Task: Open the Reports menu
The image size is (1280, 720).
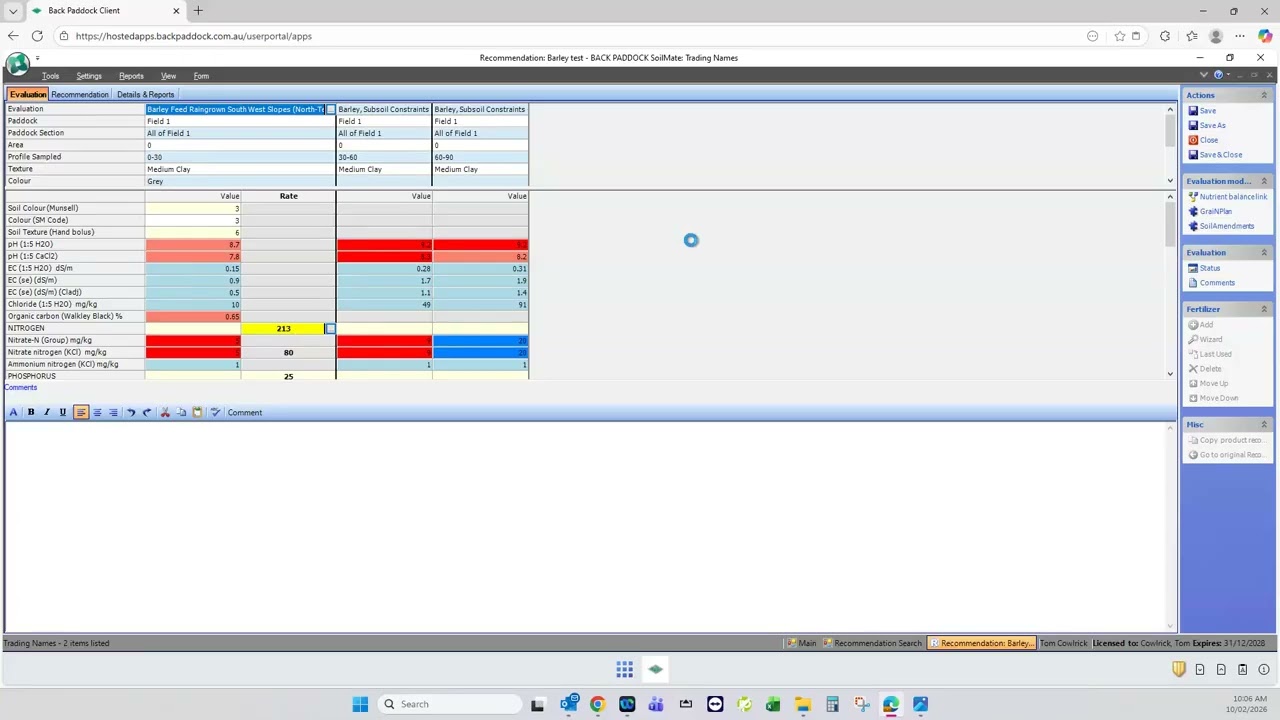Action: click(x=131, y=76)
